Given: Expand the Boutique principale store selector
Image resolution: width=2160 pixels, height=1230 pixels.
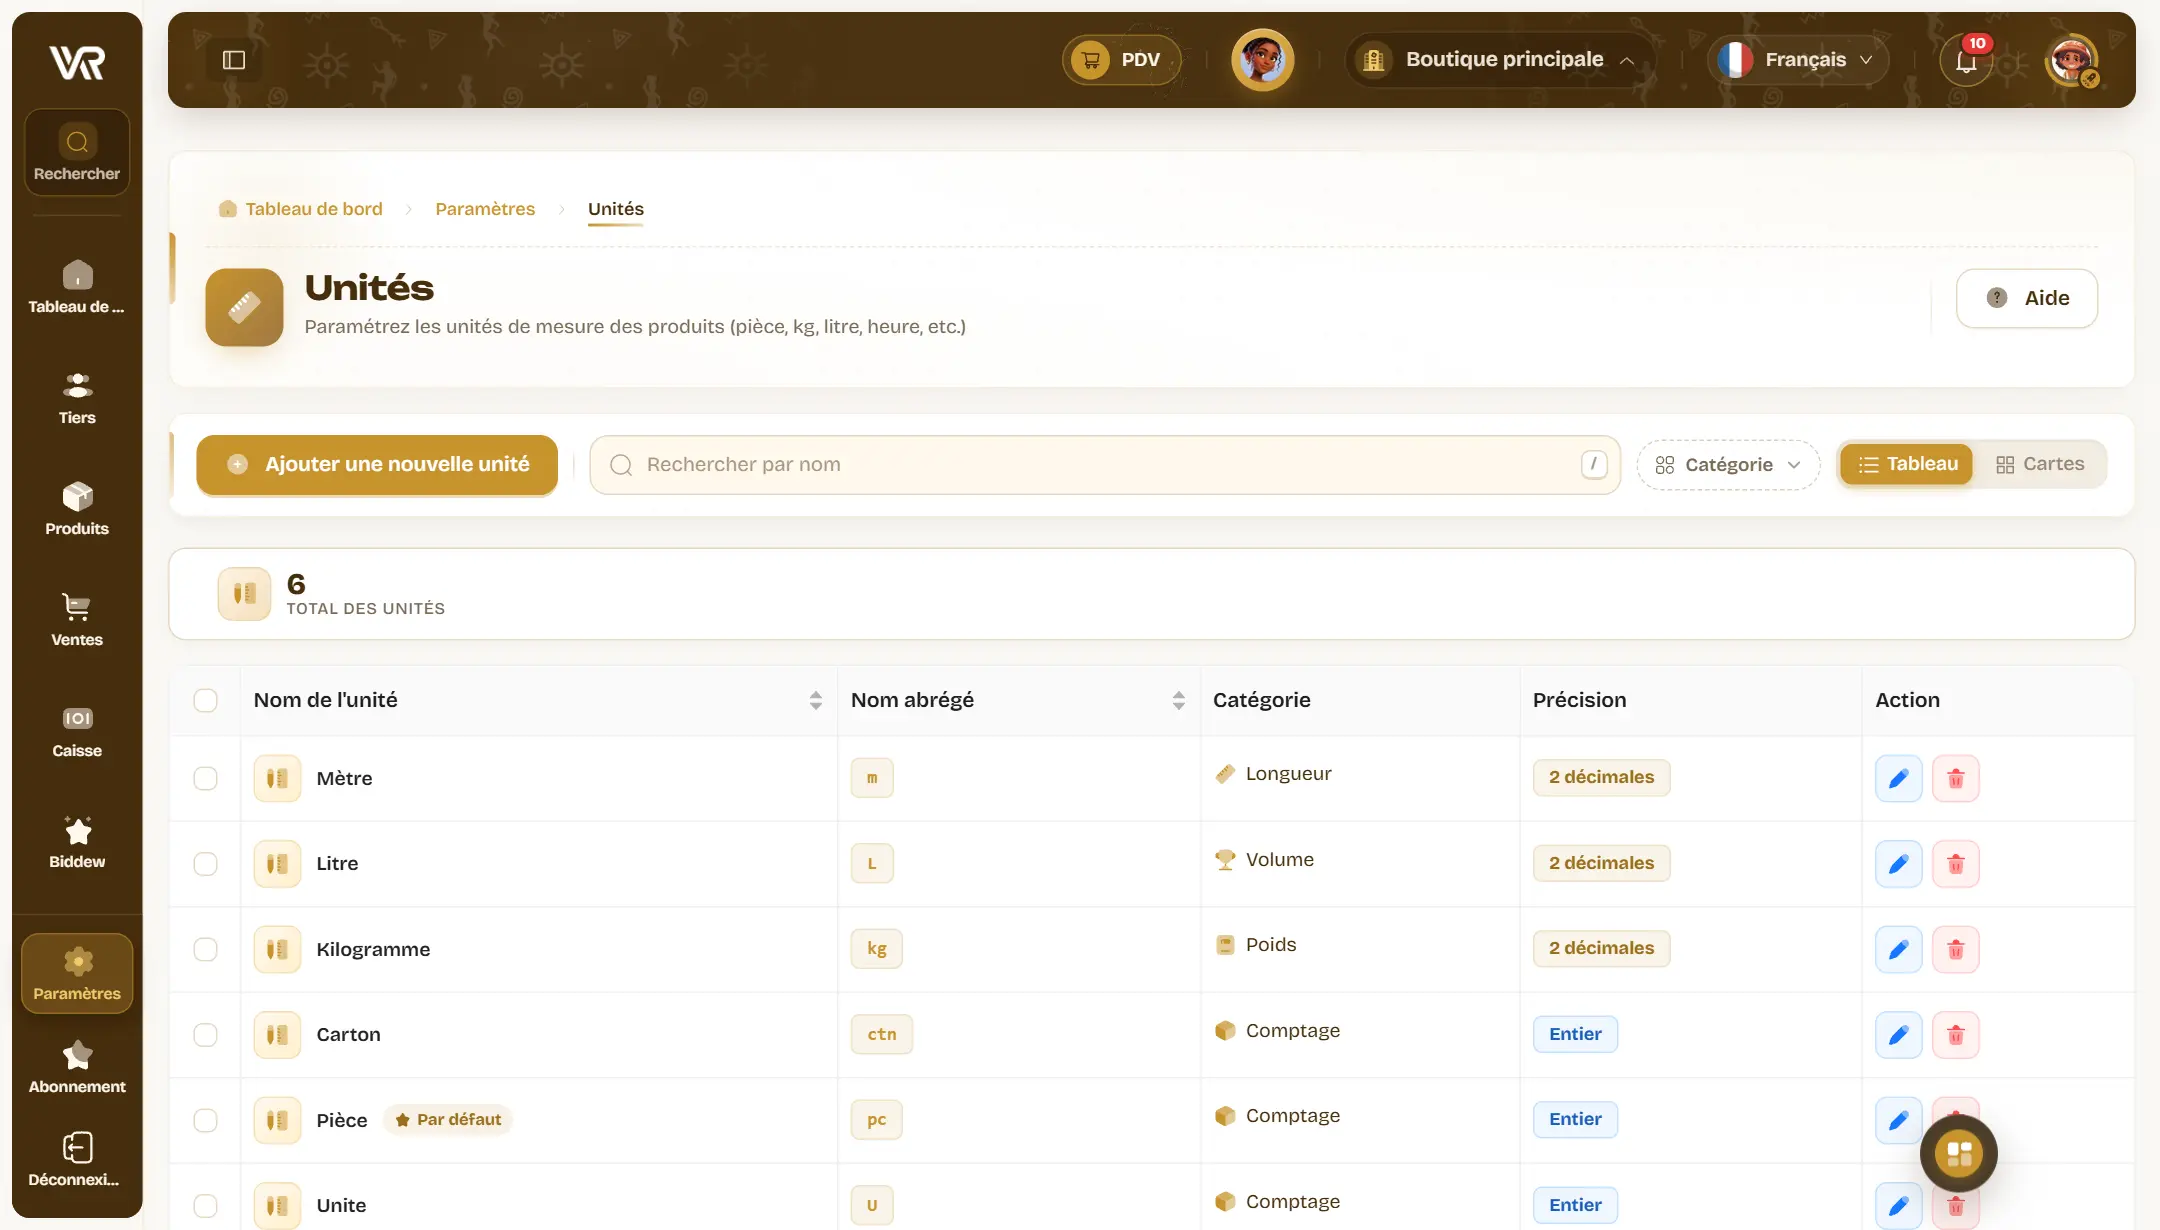Looking at the screenshot, I should pyautogui.click(x=1499, y=60).
